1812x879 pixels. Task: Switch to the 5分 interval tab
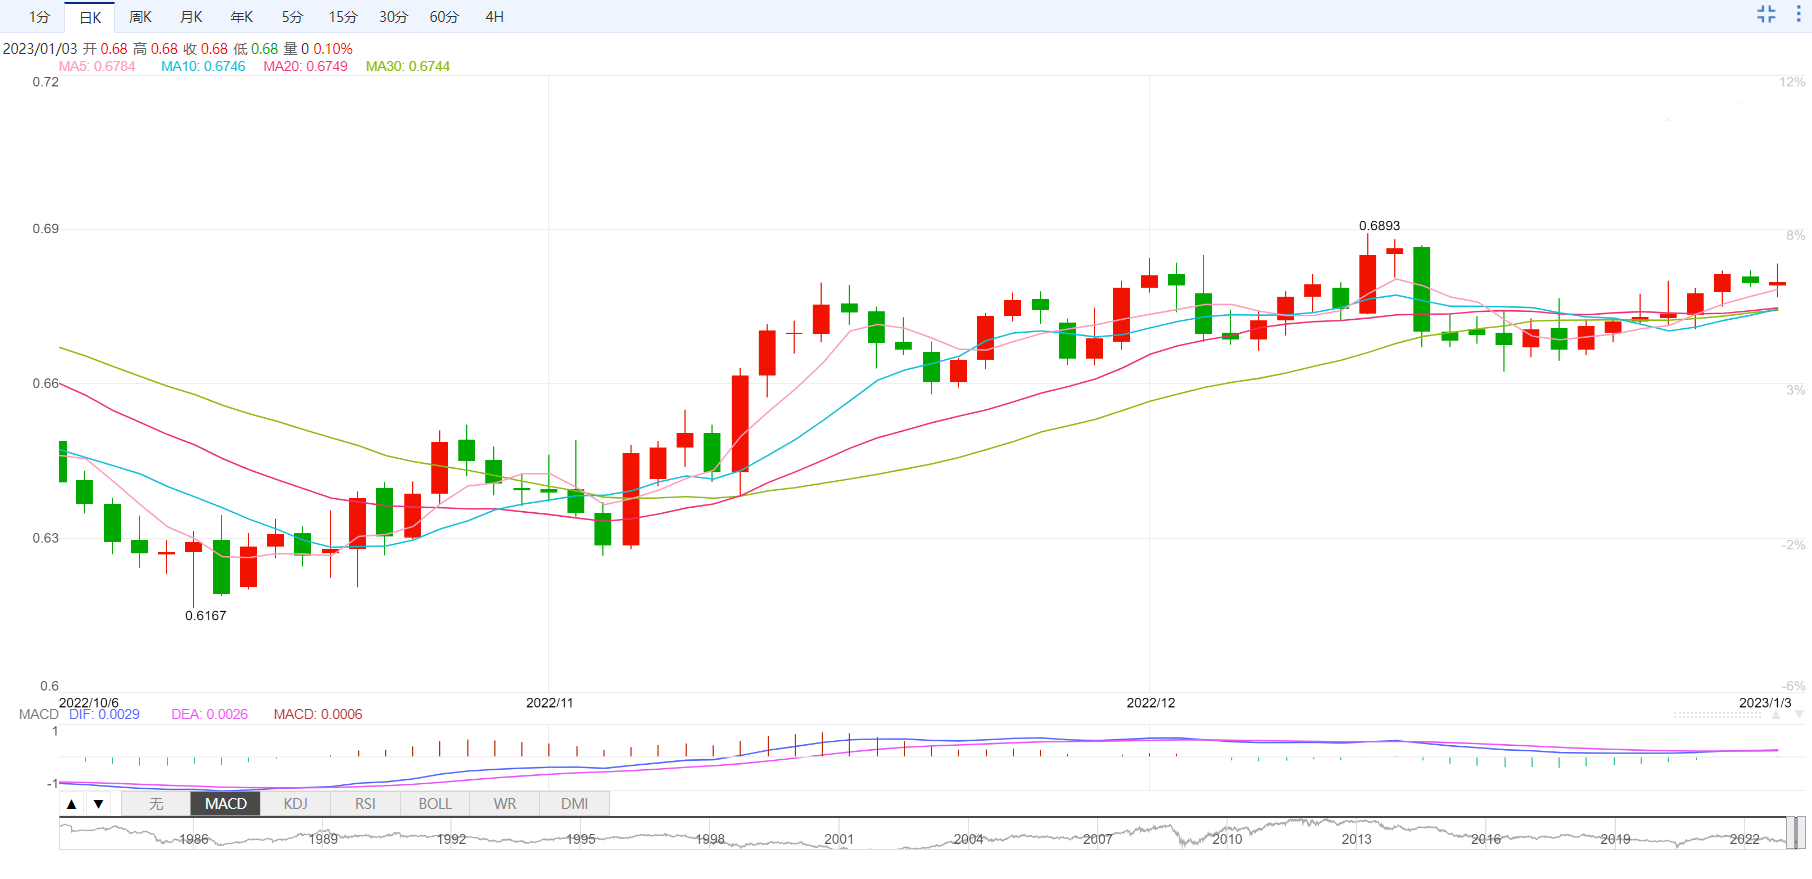[292, 17]
